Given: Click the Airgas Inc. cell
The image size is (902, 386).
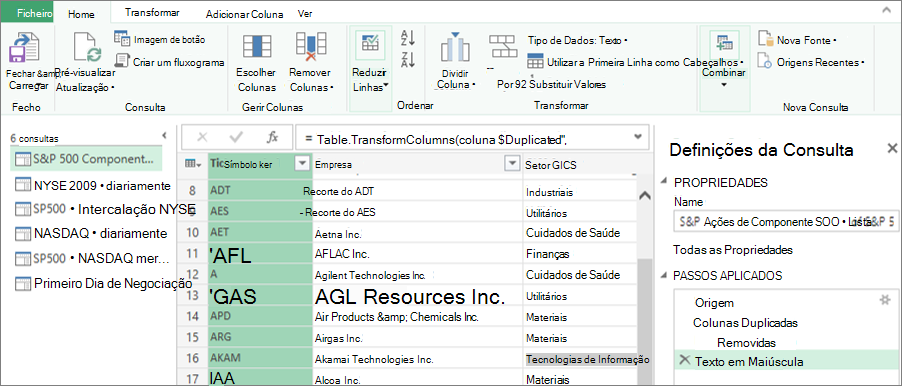Looking at the screenshot, I should point(418,338).
